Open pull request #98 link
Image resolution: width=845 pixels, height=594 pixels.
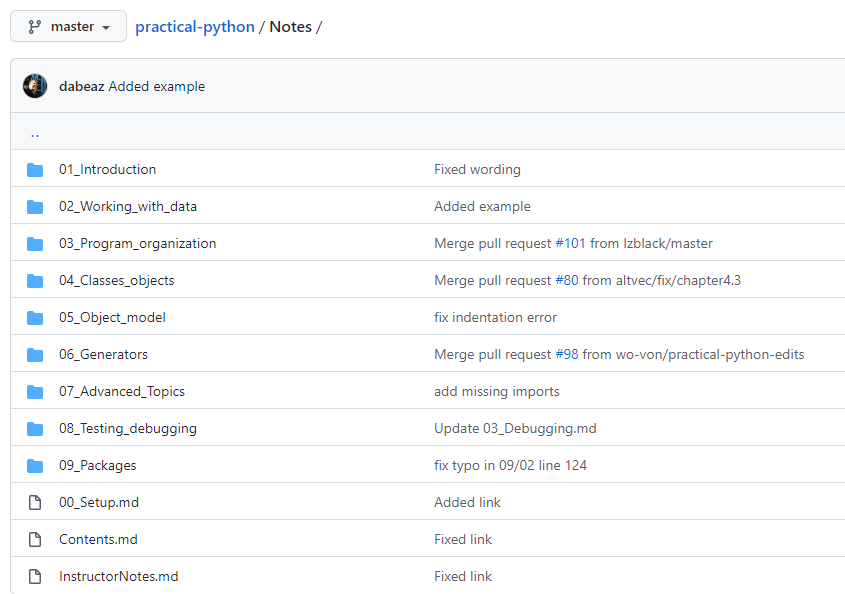566,355
